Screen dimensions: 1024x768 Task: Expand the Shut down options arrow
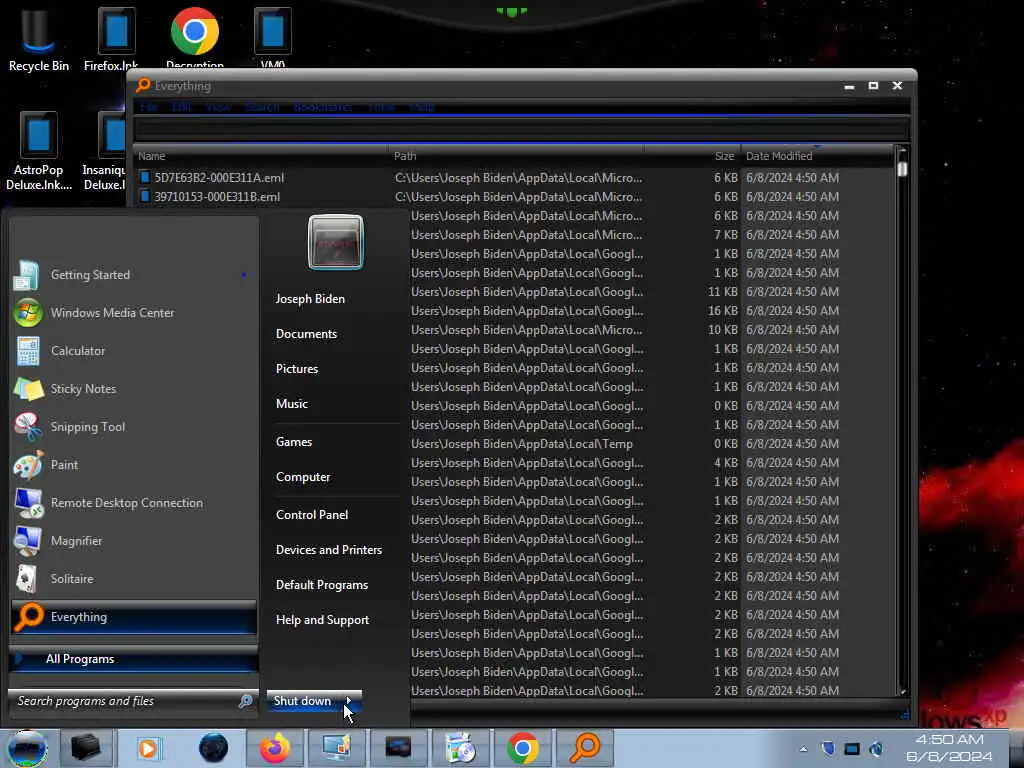(349, 701)
